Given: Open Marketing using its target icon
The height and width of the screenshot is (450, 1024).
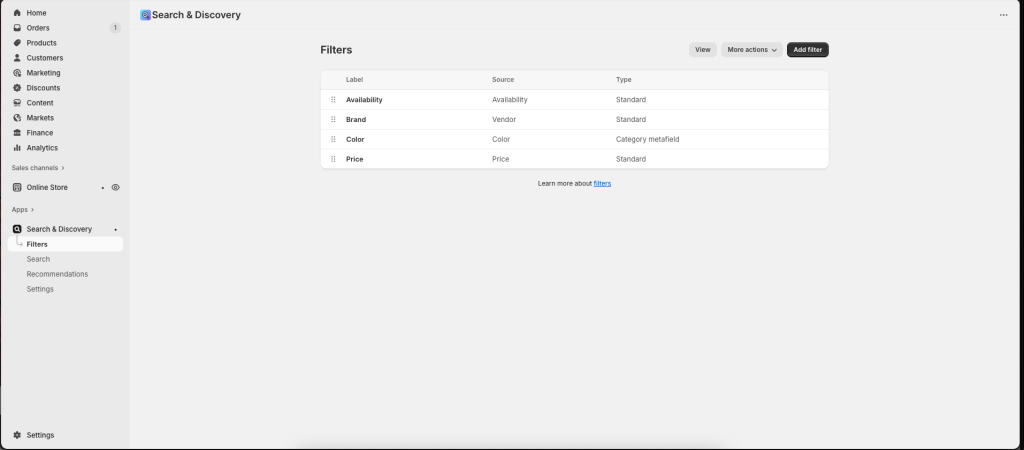Looking at the screenshot, I should (17, 73).
